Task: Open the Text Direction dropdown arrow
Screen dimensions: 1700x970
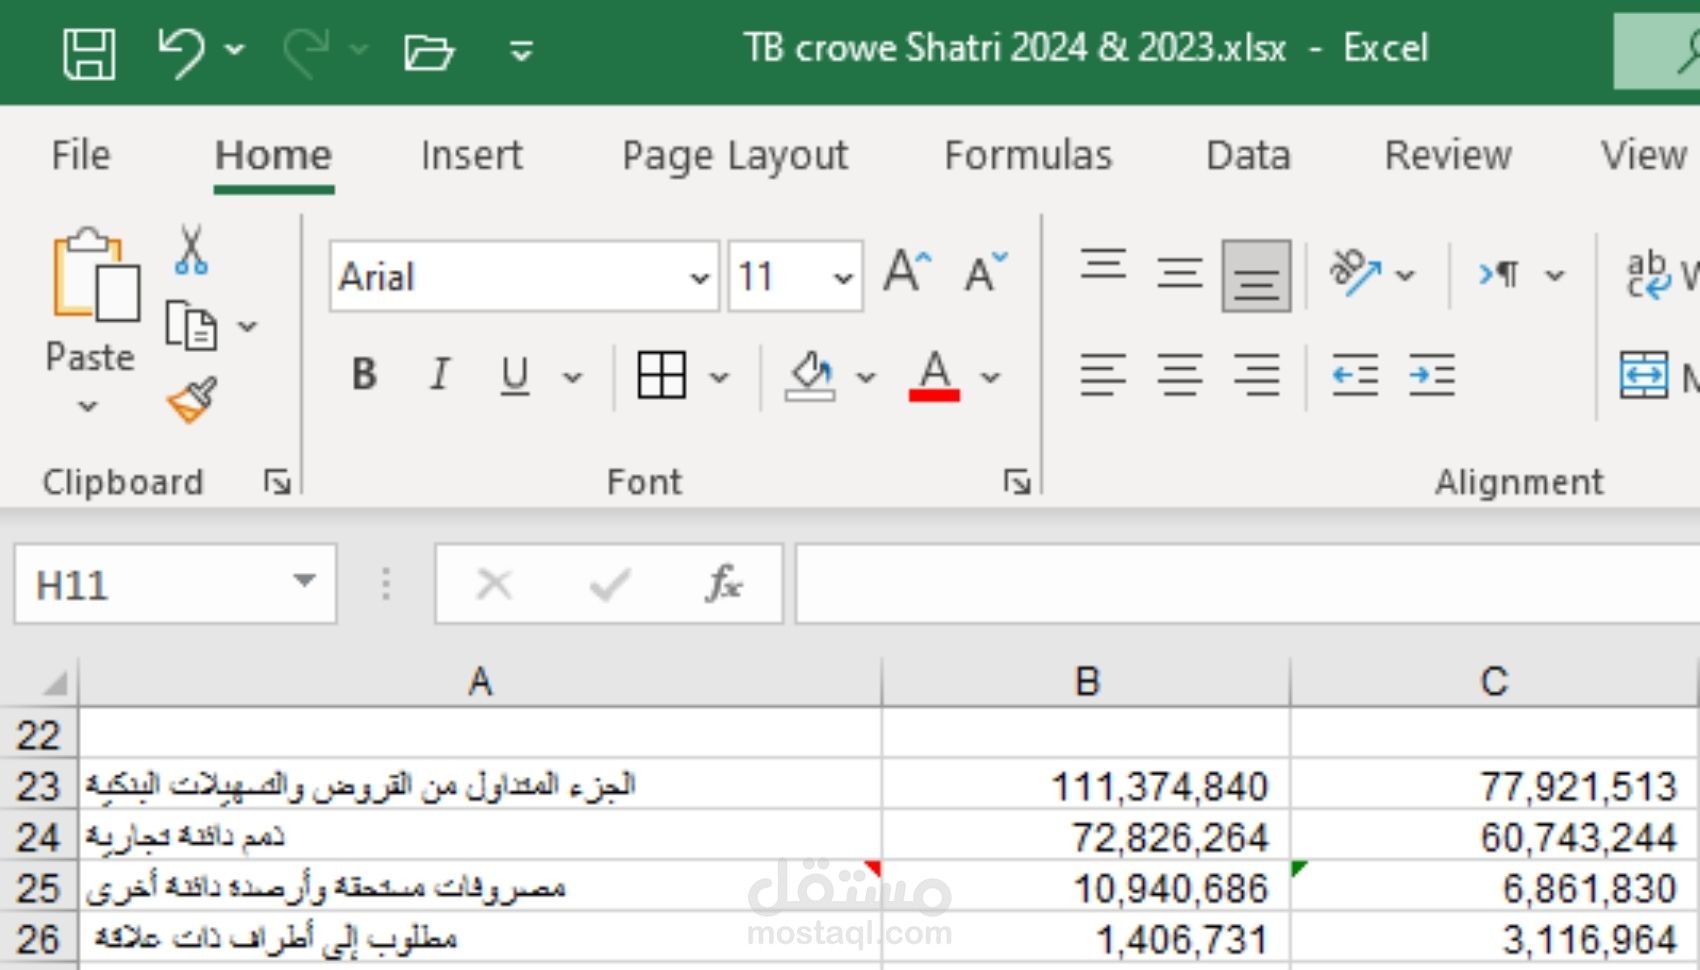Action: click(x=1555, y=275)
